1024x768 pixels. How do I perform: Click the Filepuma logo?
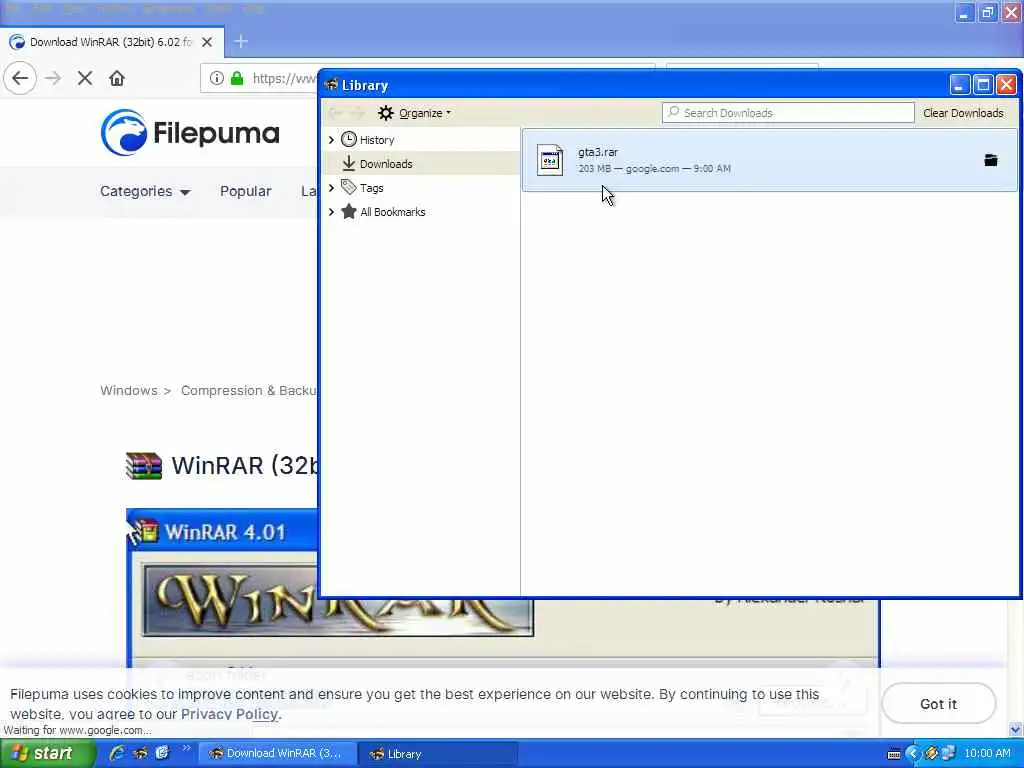(x=190, y=133)
